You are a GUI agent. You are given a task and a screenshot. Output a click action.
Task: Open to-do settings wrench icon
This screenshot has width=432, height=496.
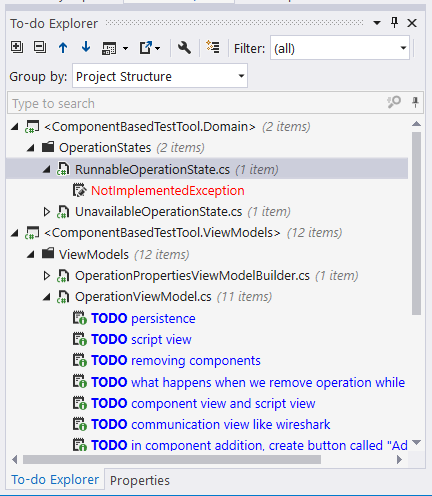coord(184,48)
